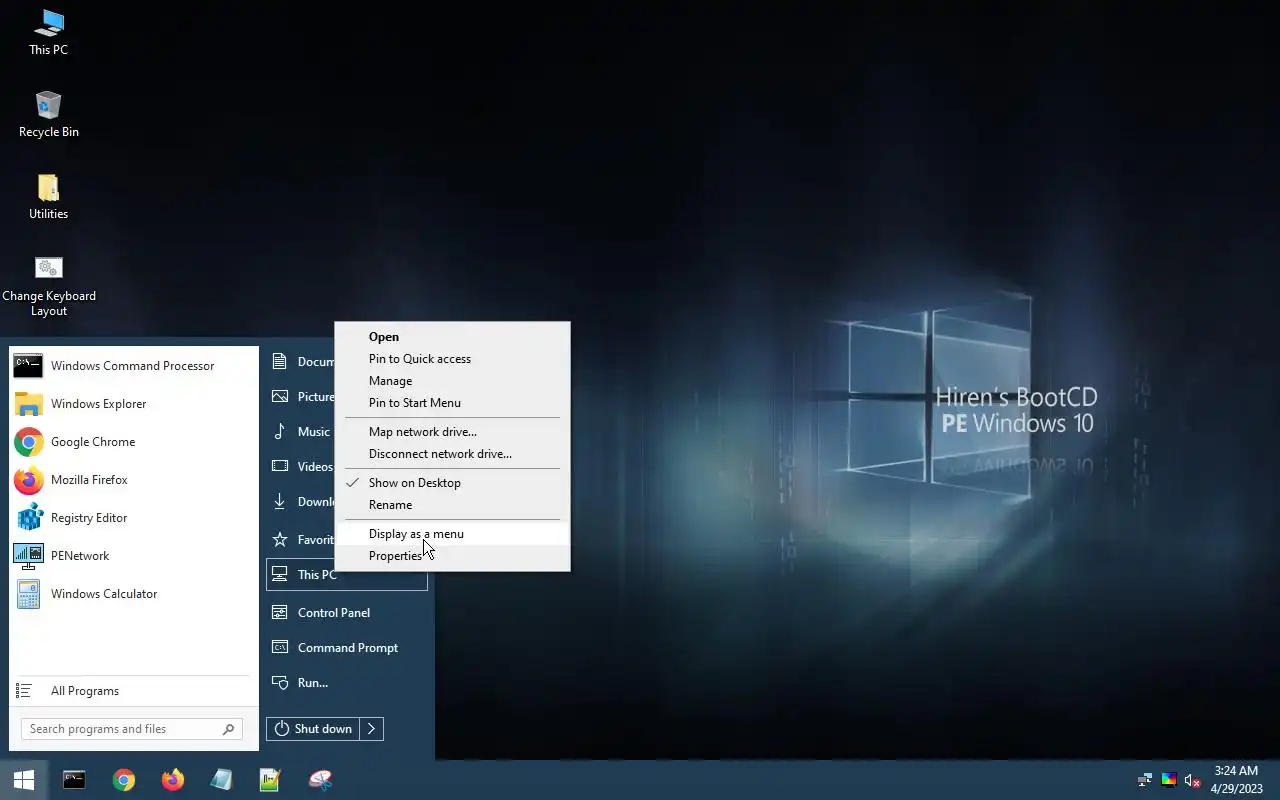Choose Pin to Start Menu
This screenshot has height=800, width=1280.
click(453, 403)
